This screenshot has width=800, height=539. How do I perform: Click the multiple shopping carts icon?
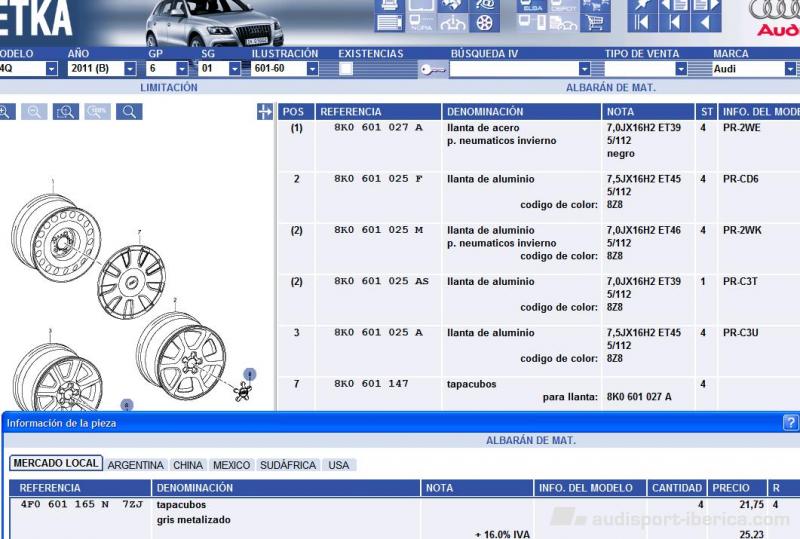click(x=595, y=6)
